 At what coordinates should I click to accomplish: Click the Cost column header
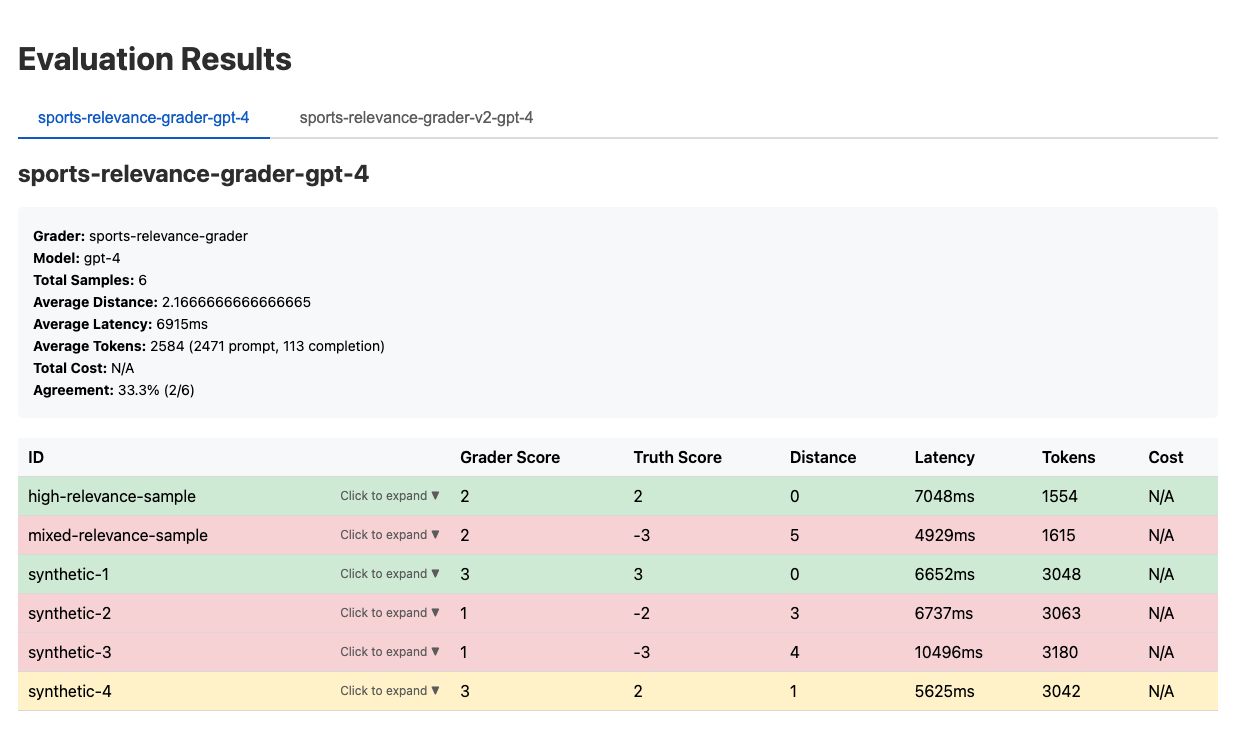1165,457
